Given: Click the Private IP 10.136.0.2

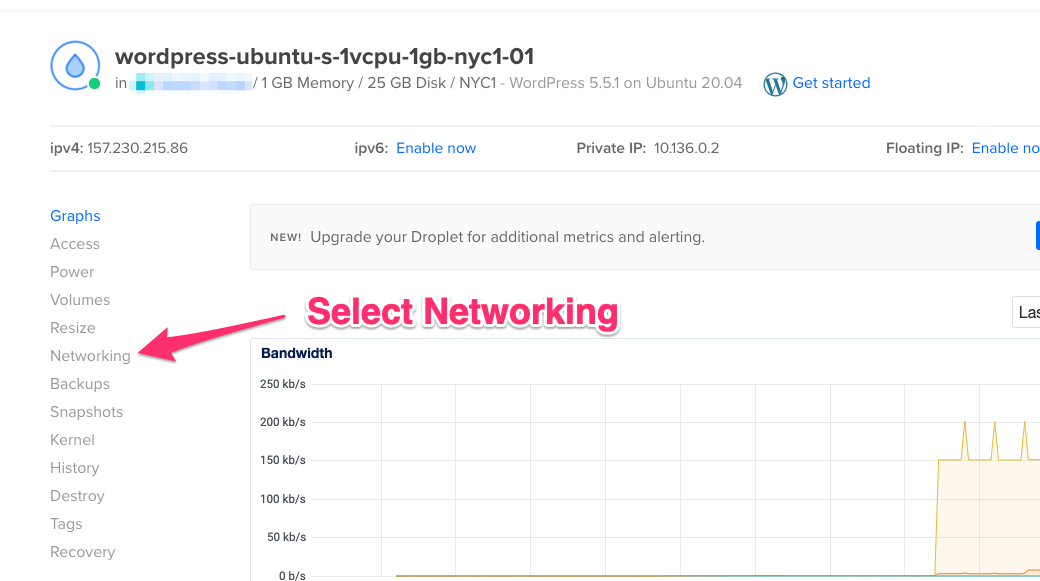Looking at the screenshot, I should 686,148.
